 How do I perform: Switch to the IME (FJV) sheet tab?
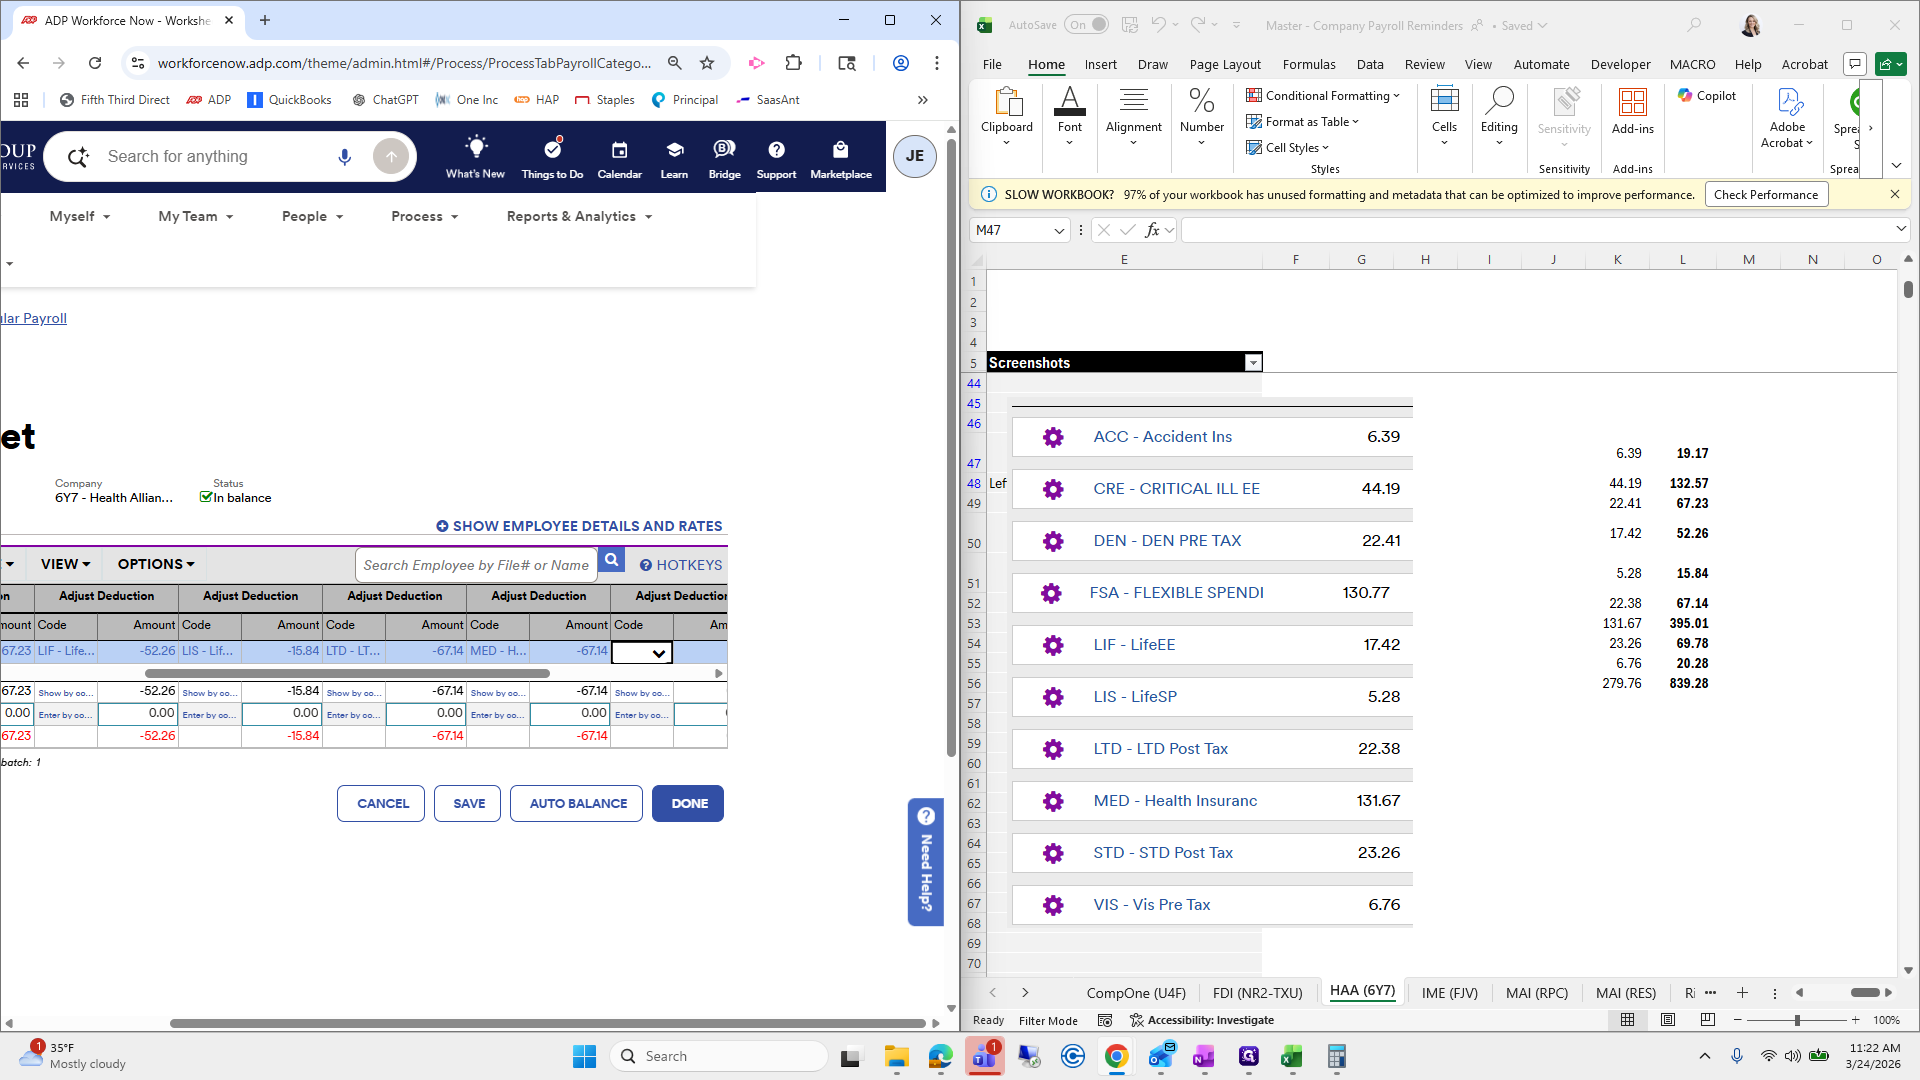[1449, 992]
